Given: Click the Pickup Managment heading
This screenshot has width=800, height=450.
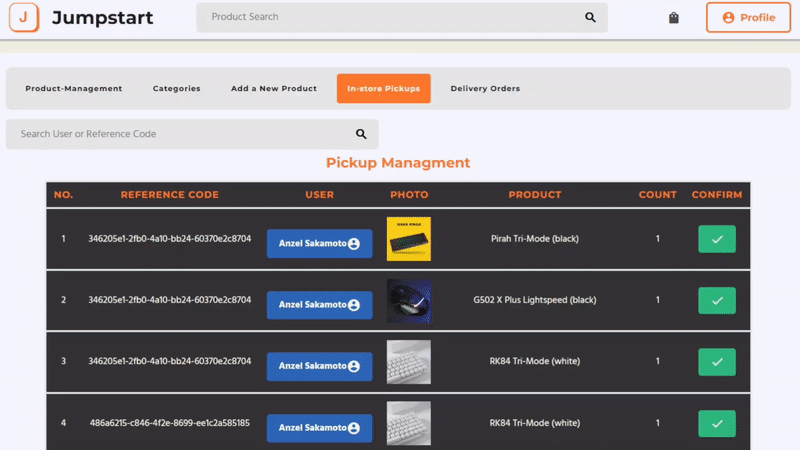Looking at the screenshot, I should pyautogui.click(x=398, y=163).
